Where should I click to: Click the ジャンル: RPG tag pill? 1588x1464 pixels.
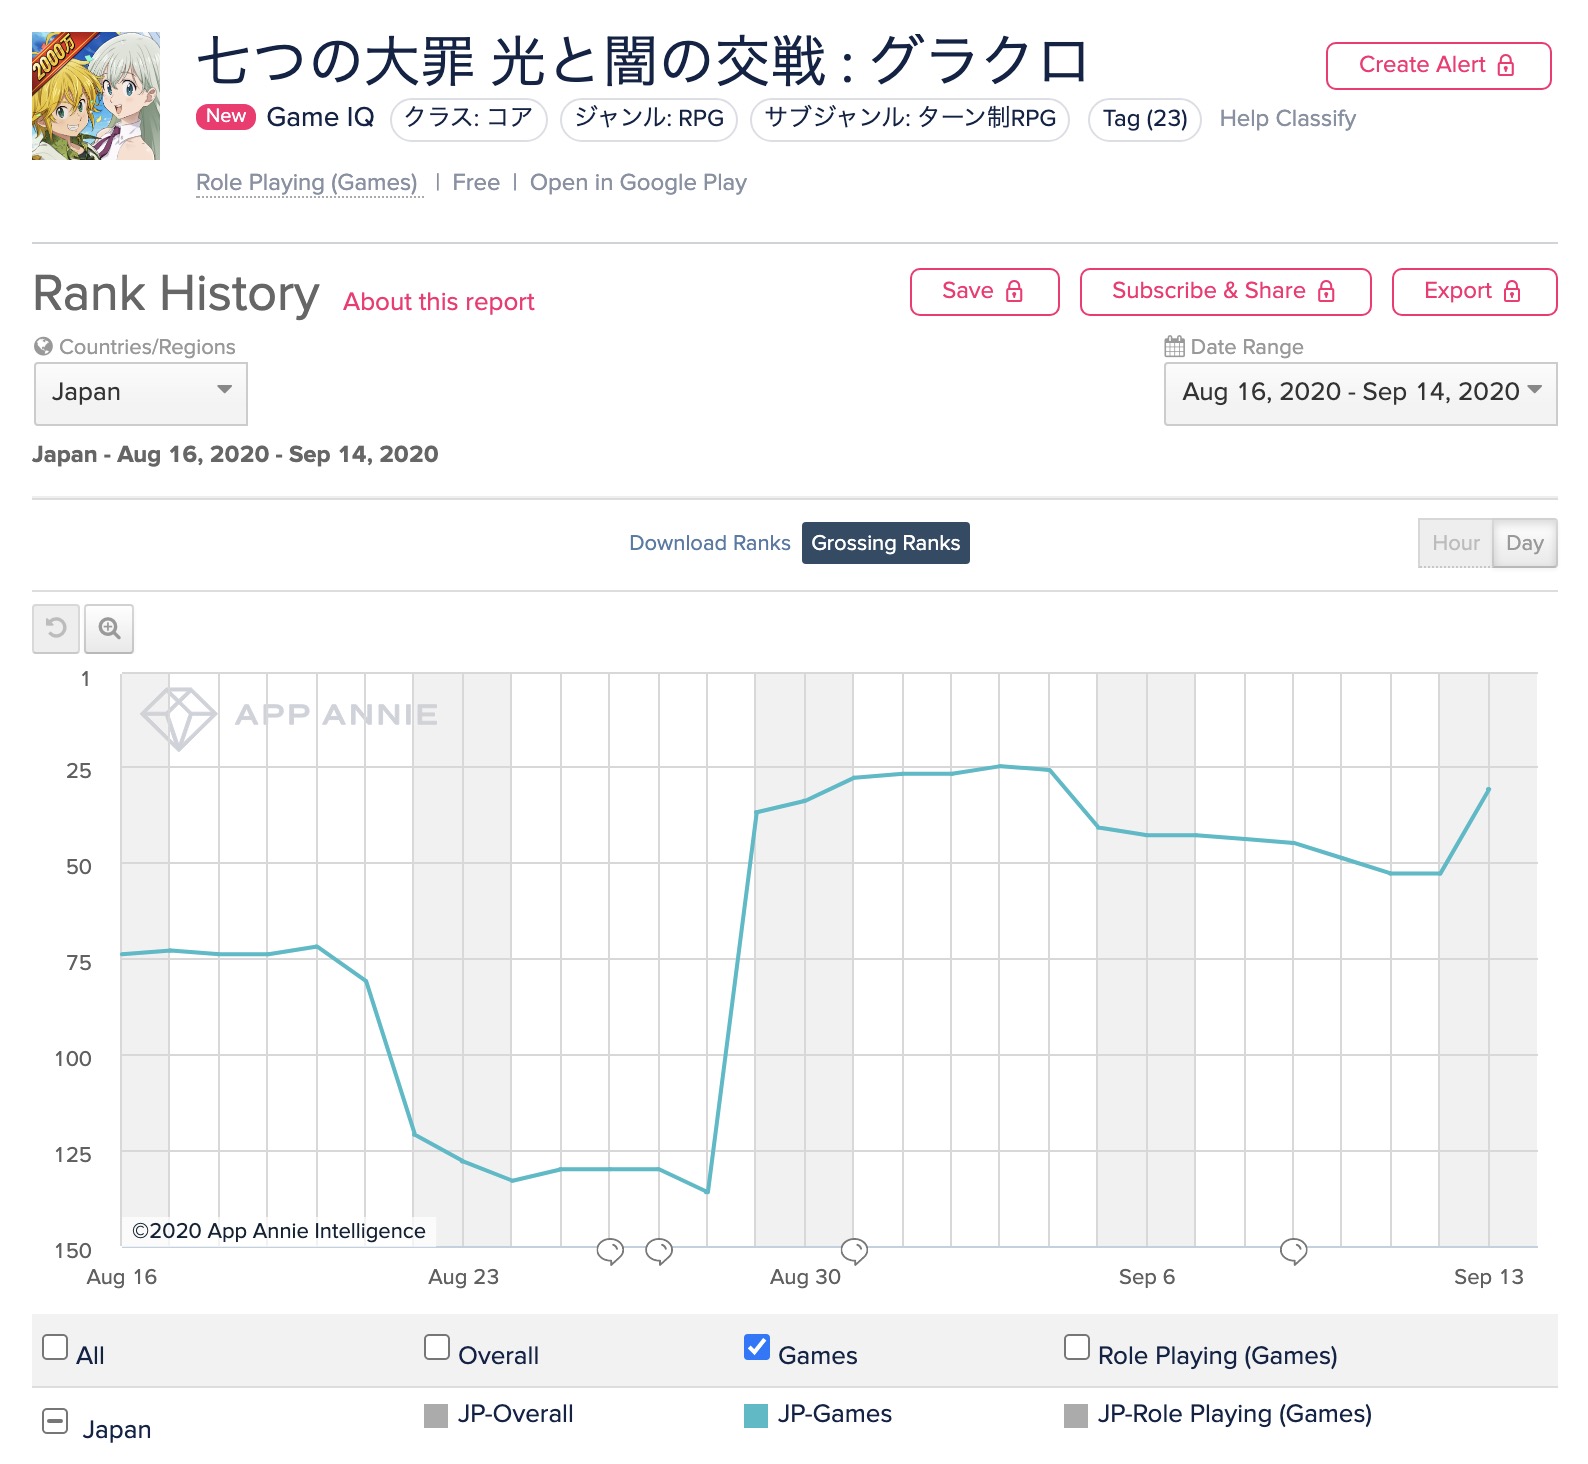click(x=649, y=119)
